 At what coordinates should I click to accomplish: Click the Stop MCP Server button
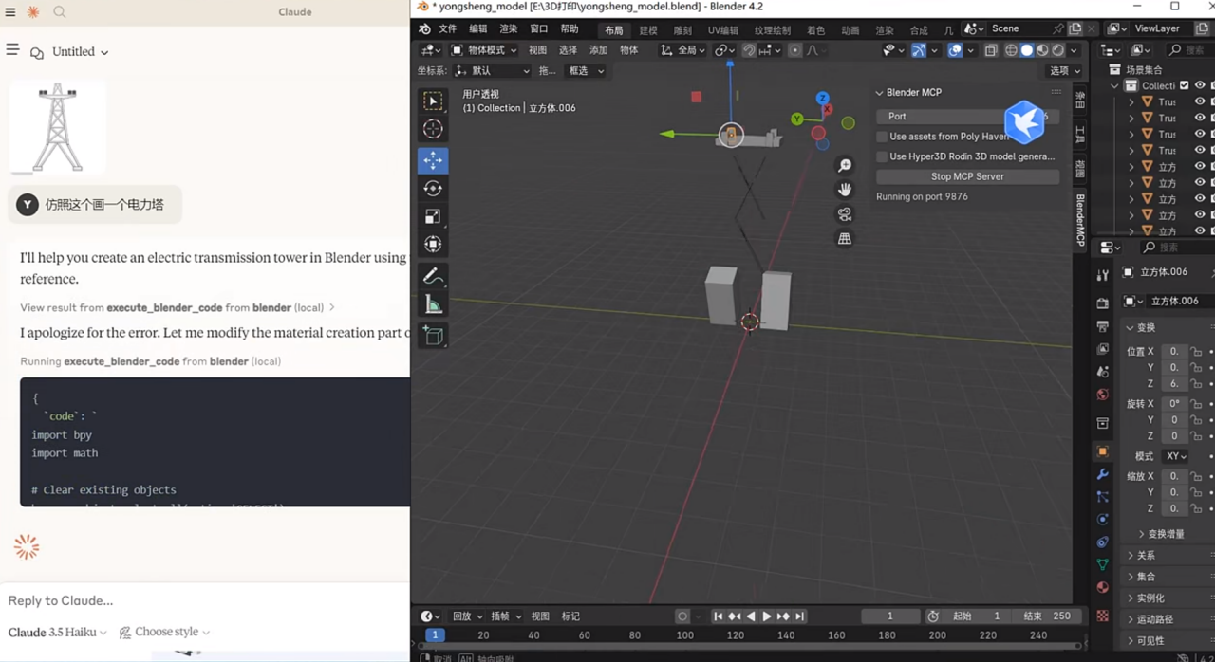[967, 177]
